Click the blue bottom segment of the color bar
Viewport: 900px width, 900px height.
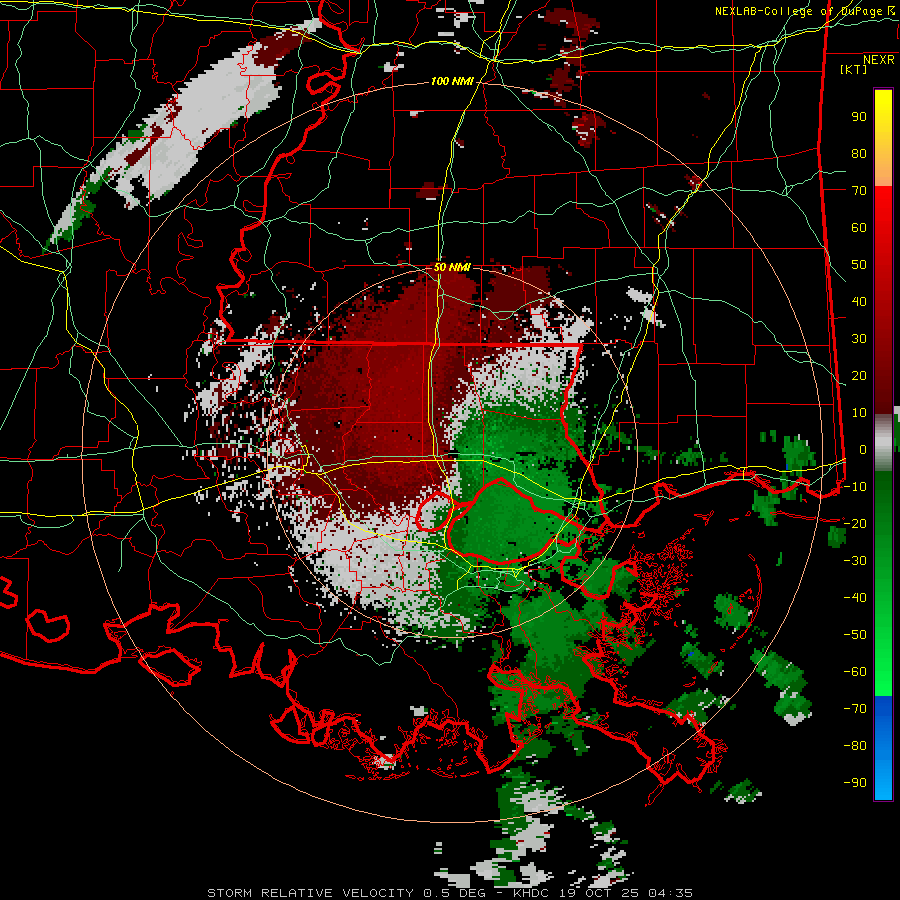click(883, 748)
